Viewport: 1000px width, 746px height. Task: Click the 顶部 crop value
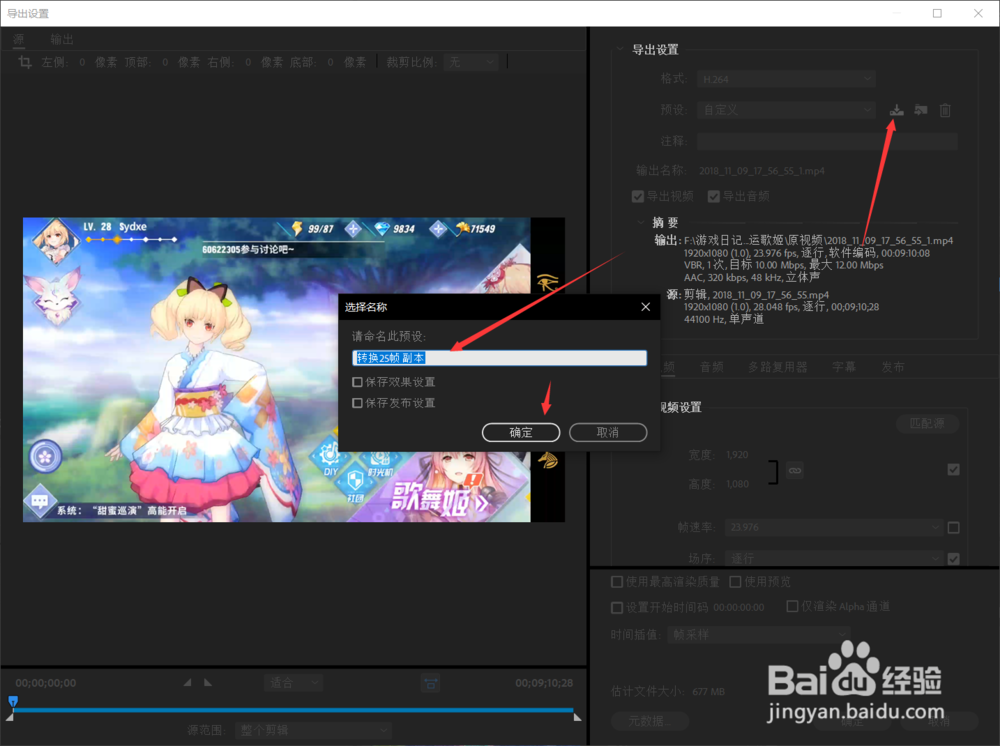point(165,62)
